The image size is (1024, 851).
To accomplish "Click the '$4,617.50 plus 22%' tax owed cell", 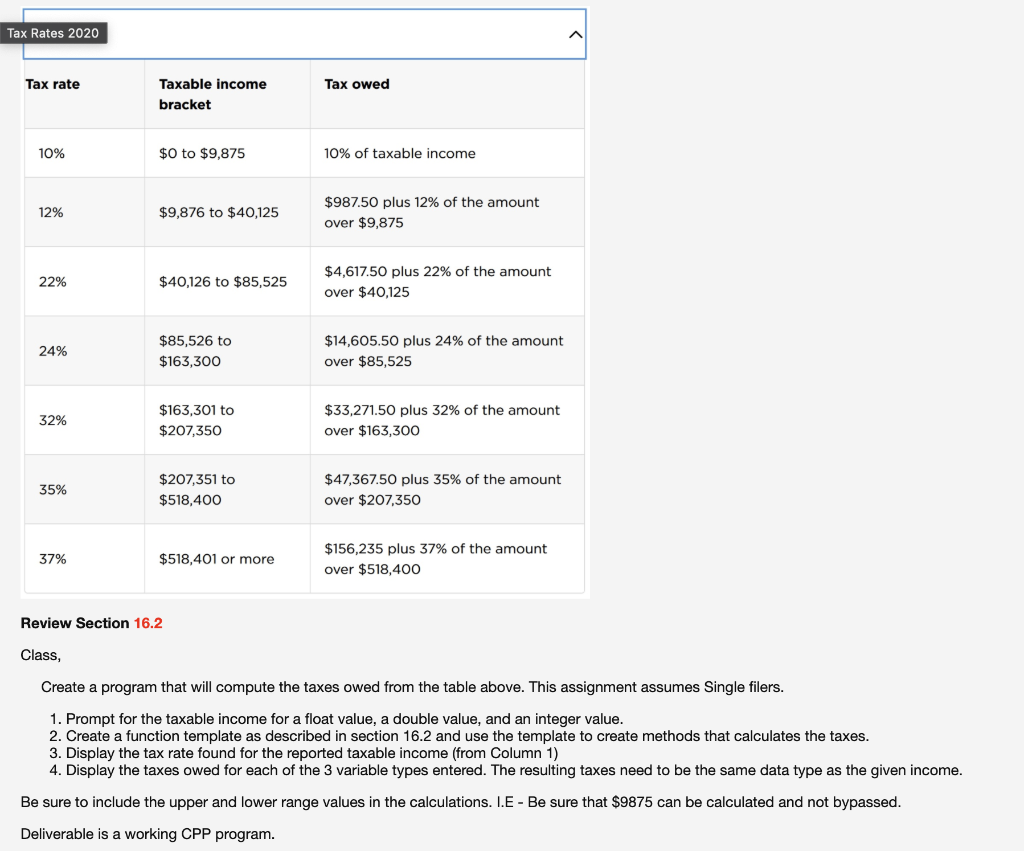I will (x=447, y=281).
